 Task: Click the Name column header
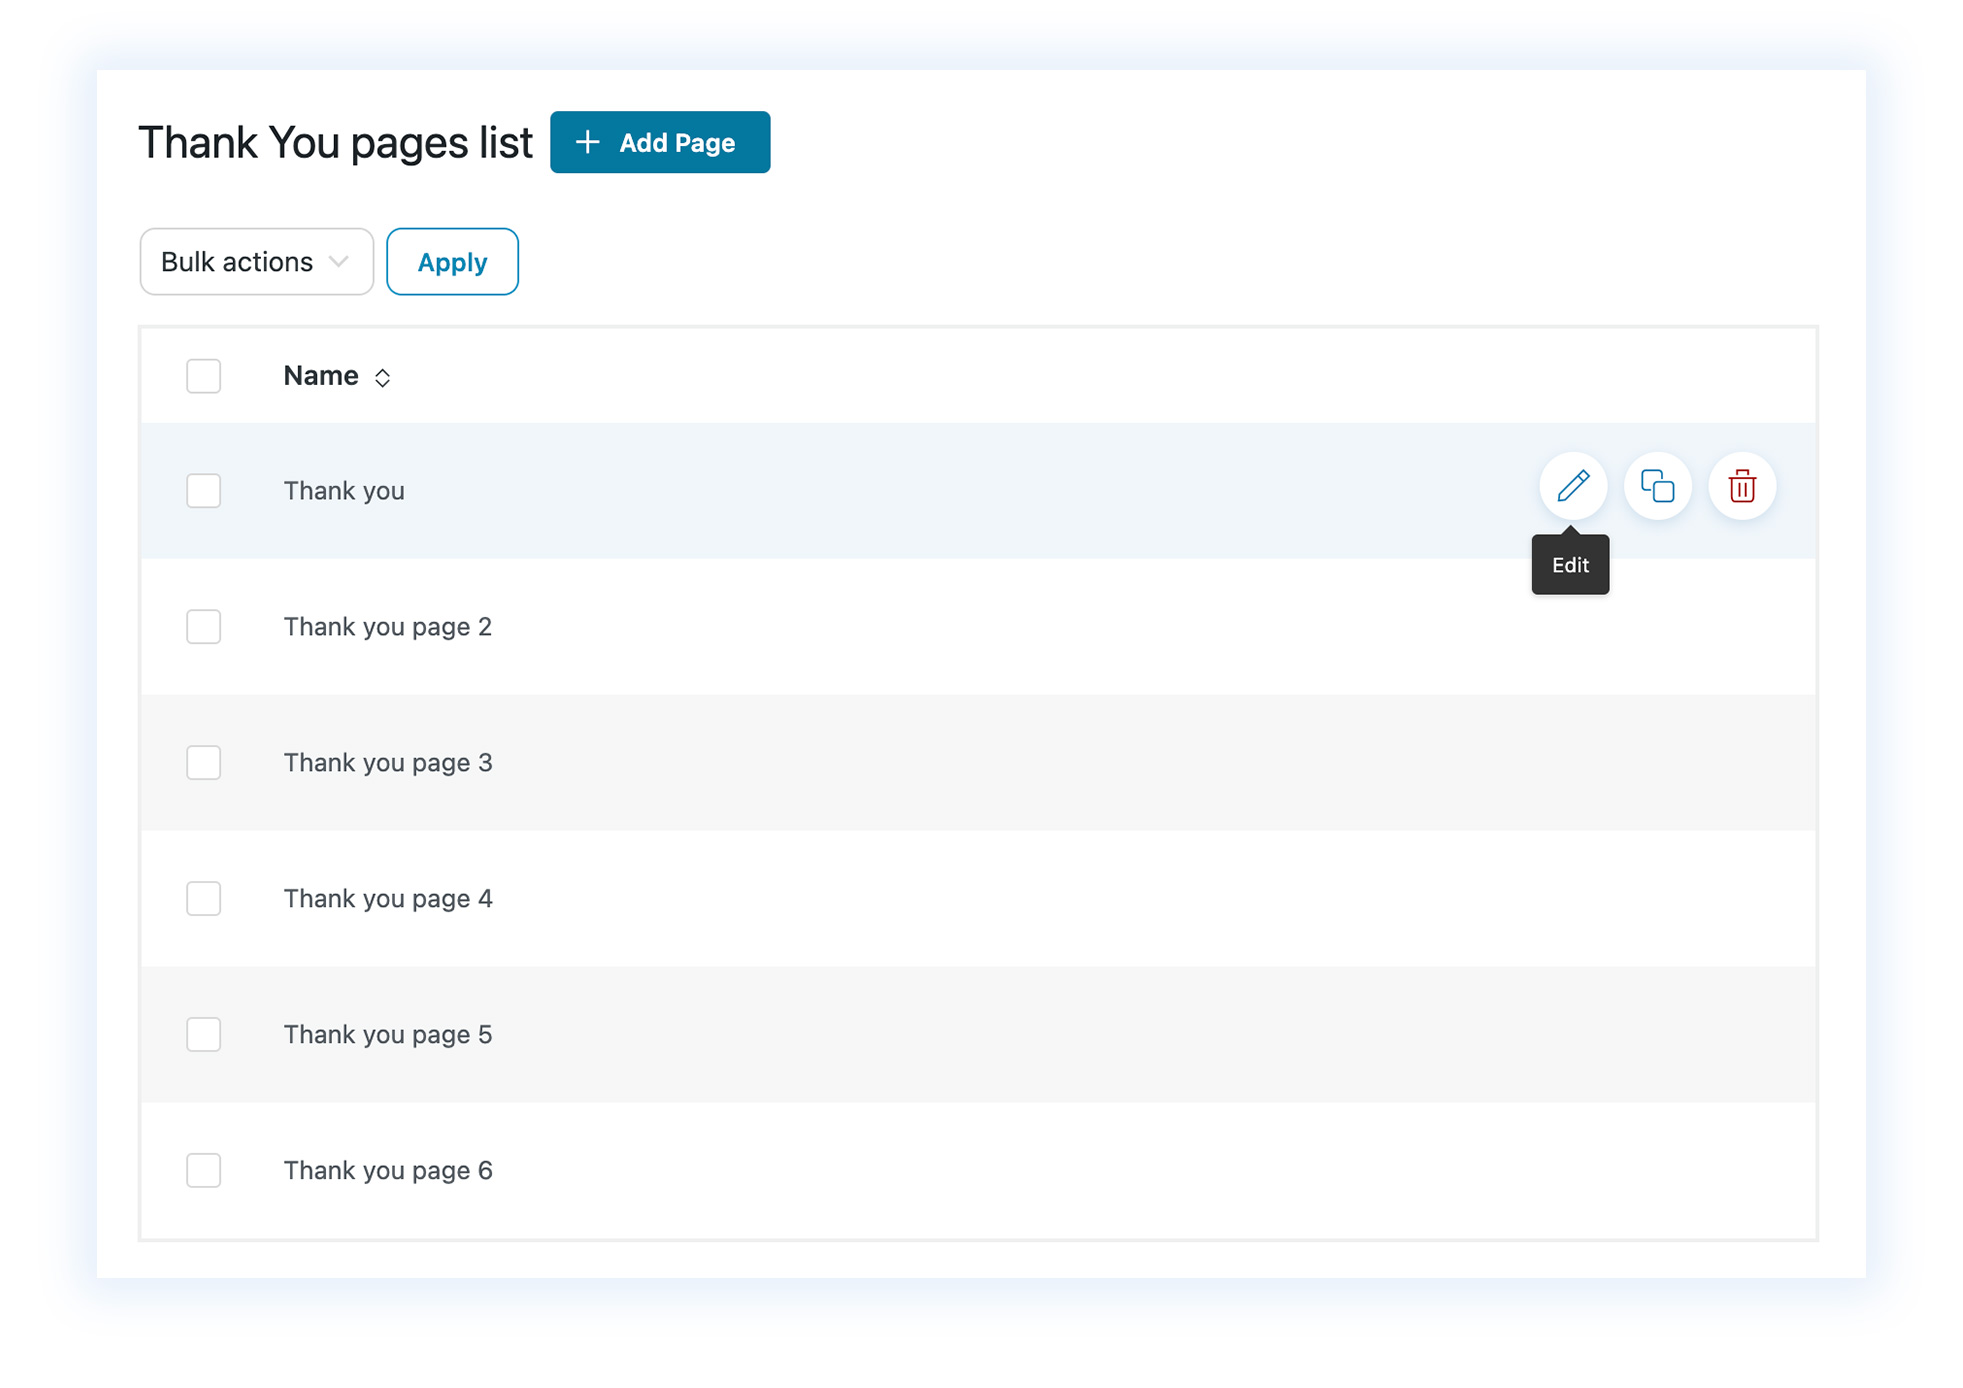coord(320,376)
